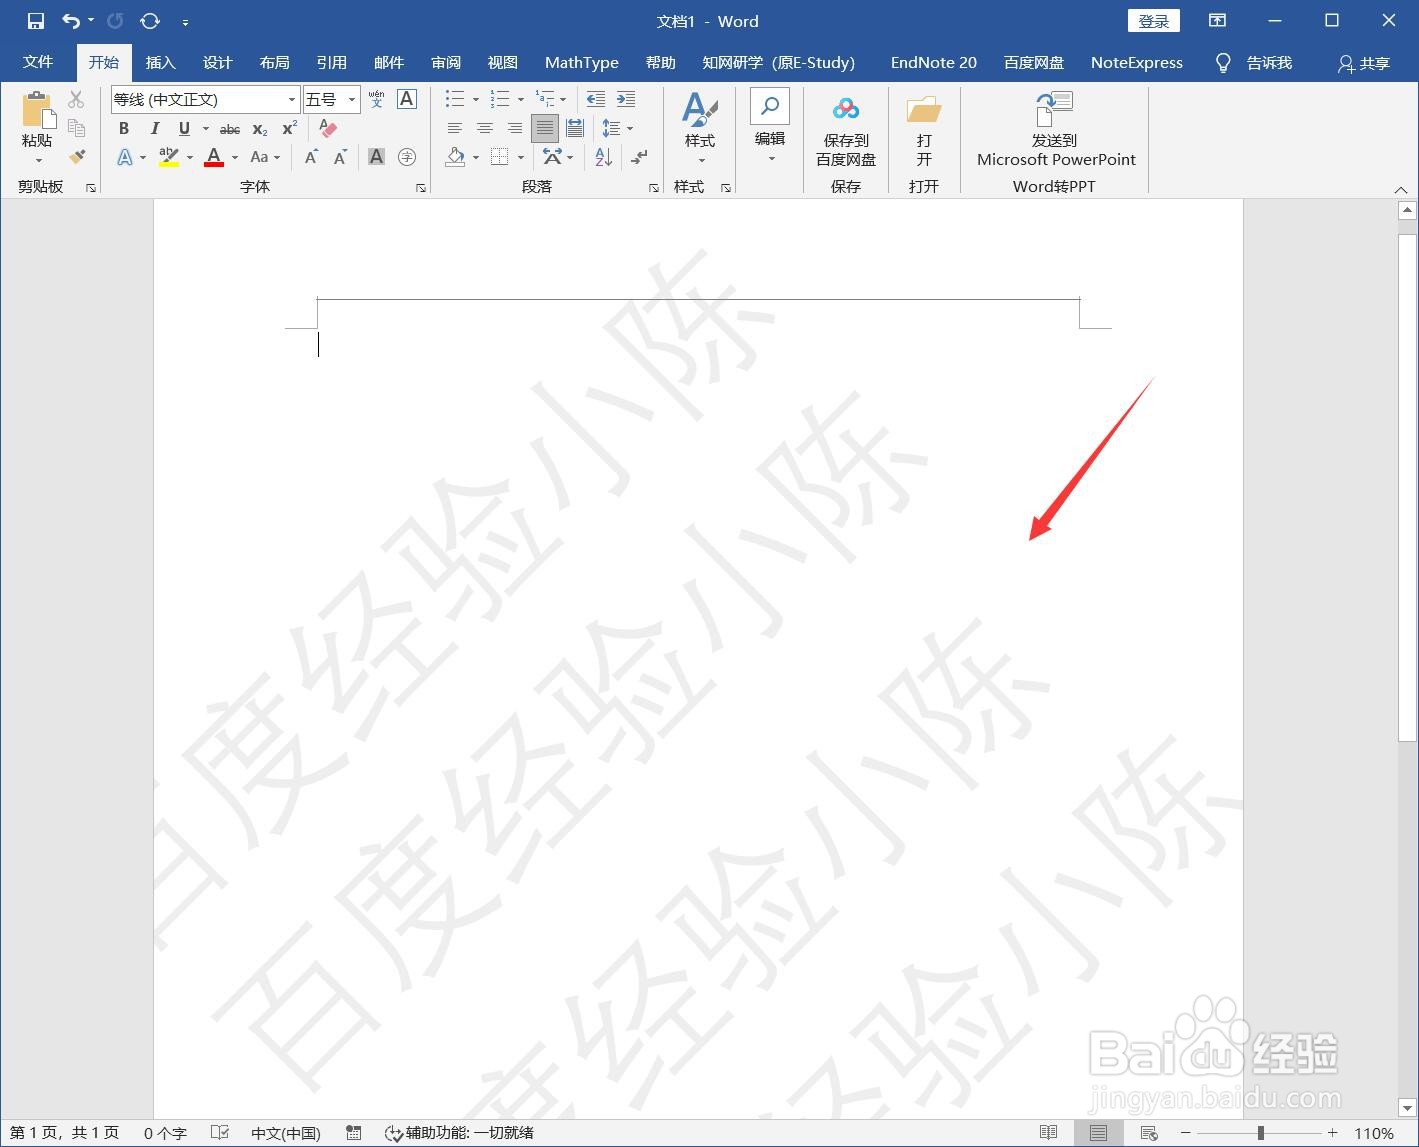Click the Styles icon
This screenshot has height=1147, width=1419.
pyautogui.click(x=700, y=110)
